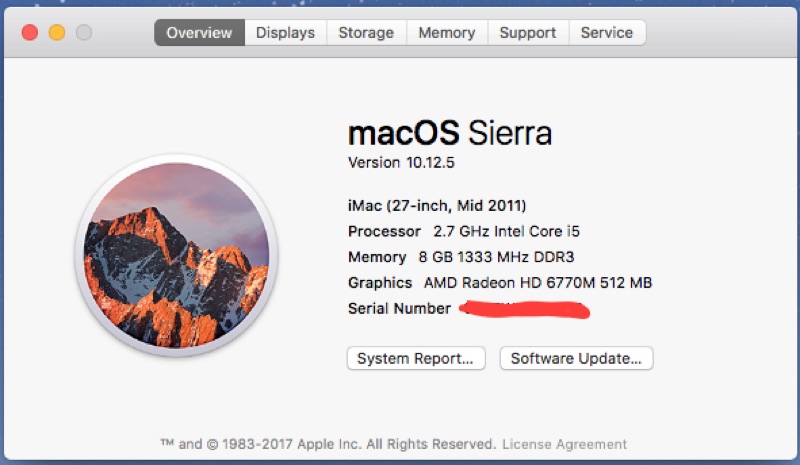Screen dimensions: 800x465
Task: Open the Storage tab
Action: [x=366, y=33]
